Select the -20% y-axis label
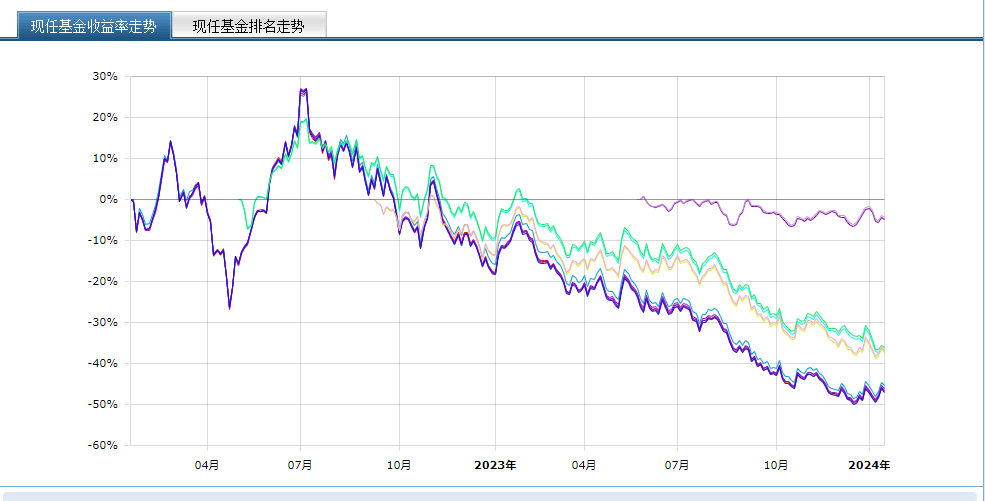985x501 pixels. (x=103, y=281)
